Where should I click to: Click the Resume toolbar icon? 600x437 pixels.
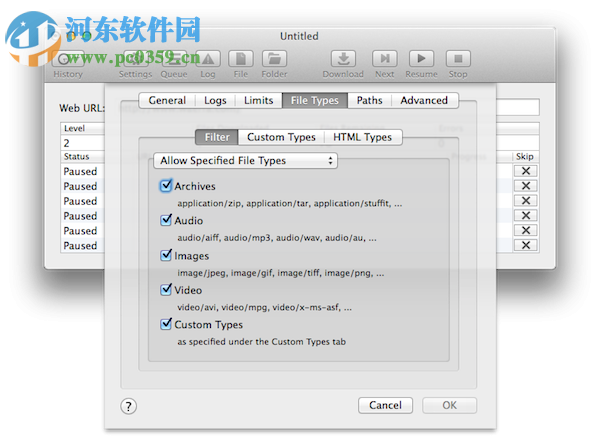point(421,59)
